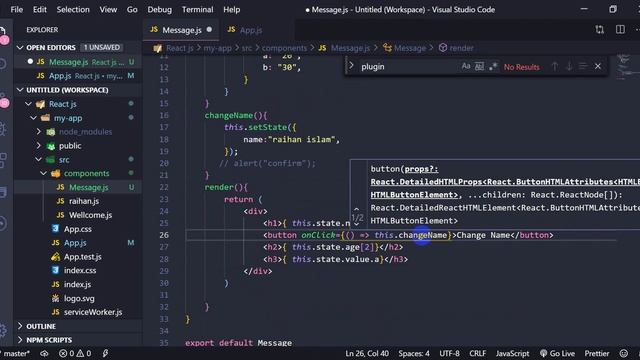Open Message.js in the components folder tree
This screenshot has width=640, height=360.
pos(89,187)
